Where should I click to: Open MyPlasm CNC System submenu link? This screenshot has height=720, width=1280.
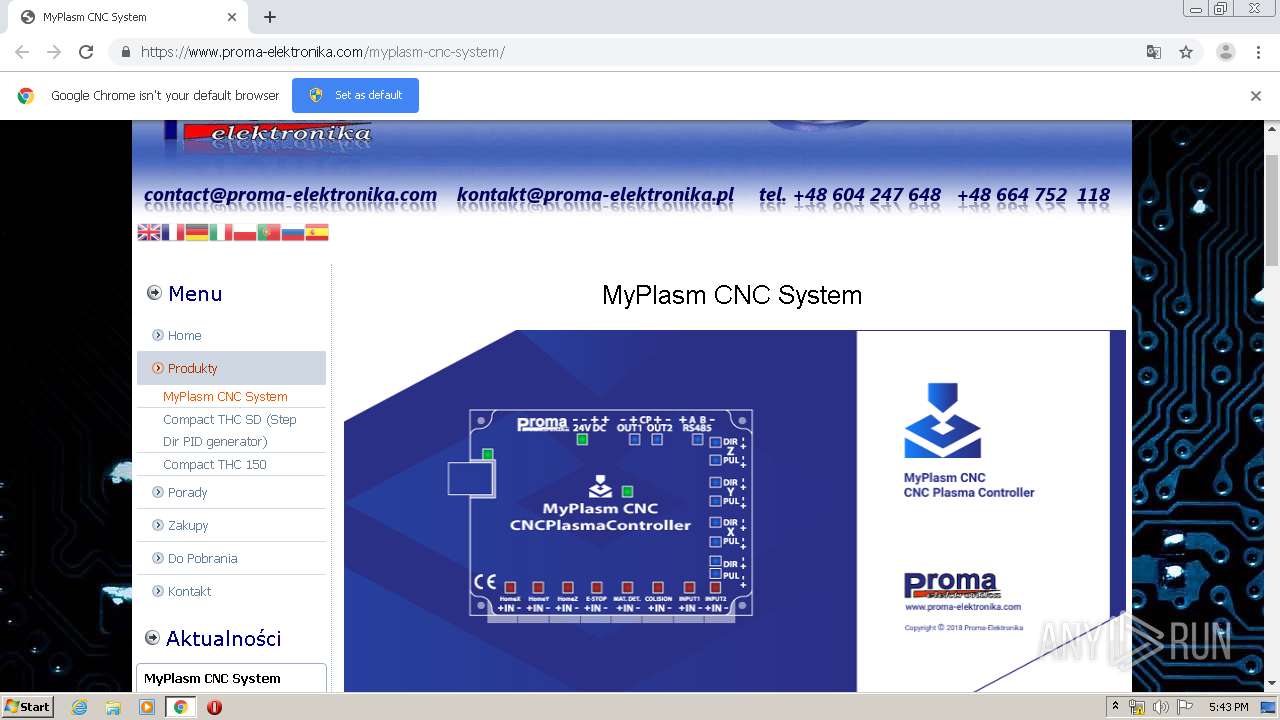225,396
